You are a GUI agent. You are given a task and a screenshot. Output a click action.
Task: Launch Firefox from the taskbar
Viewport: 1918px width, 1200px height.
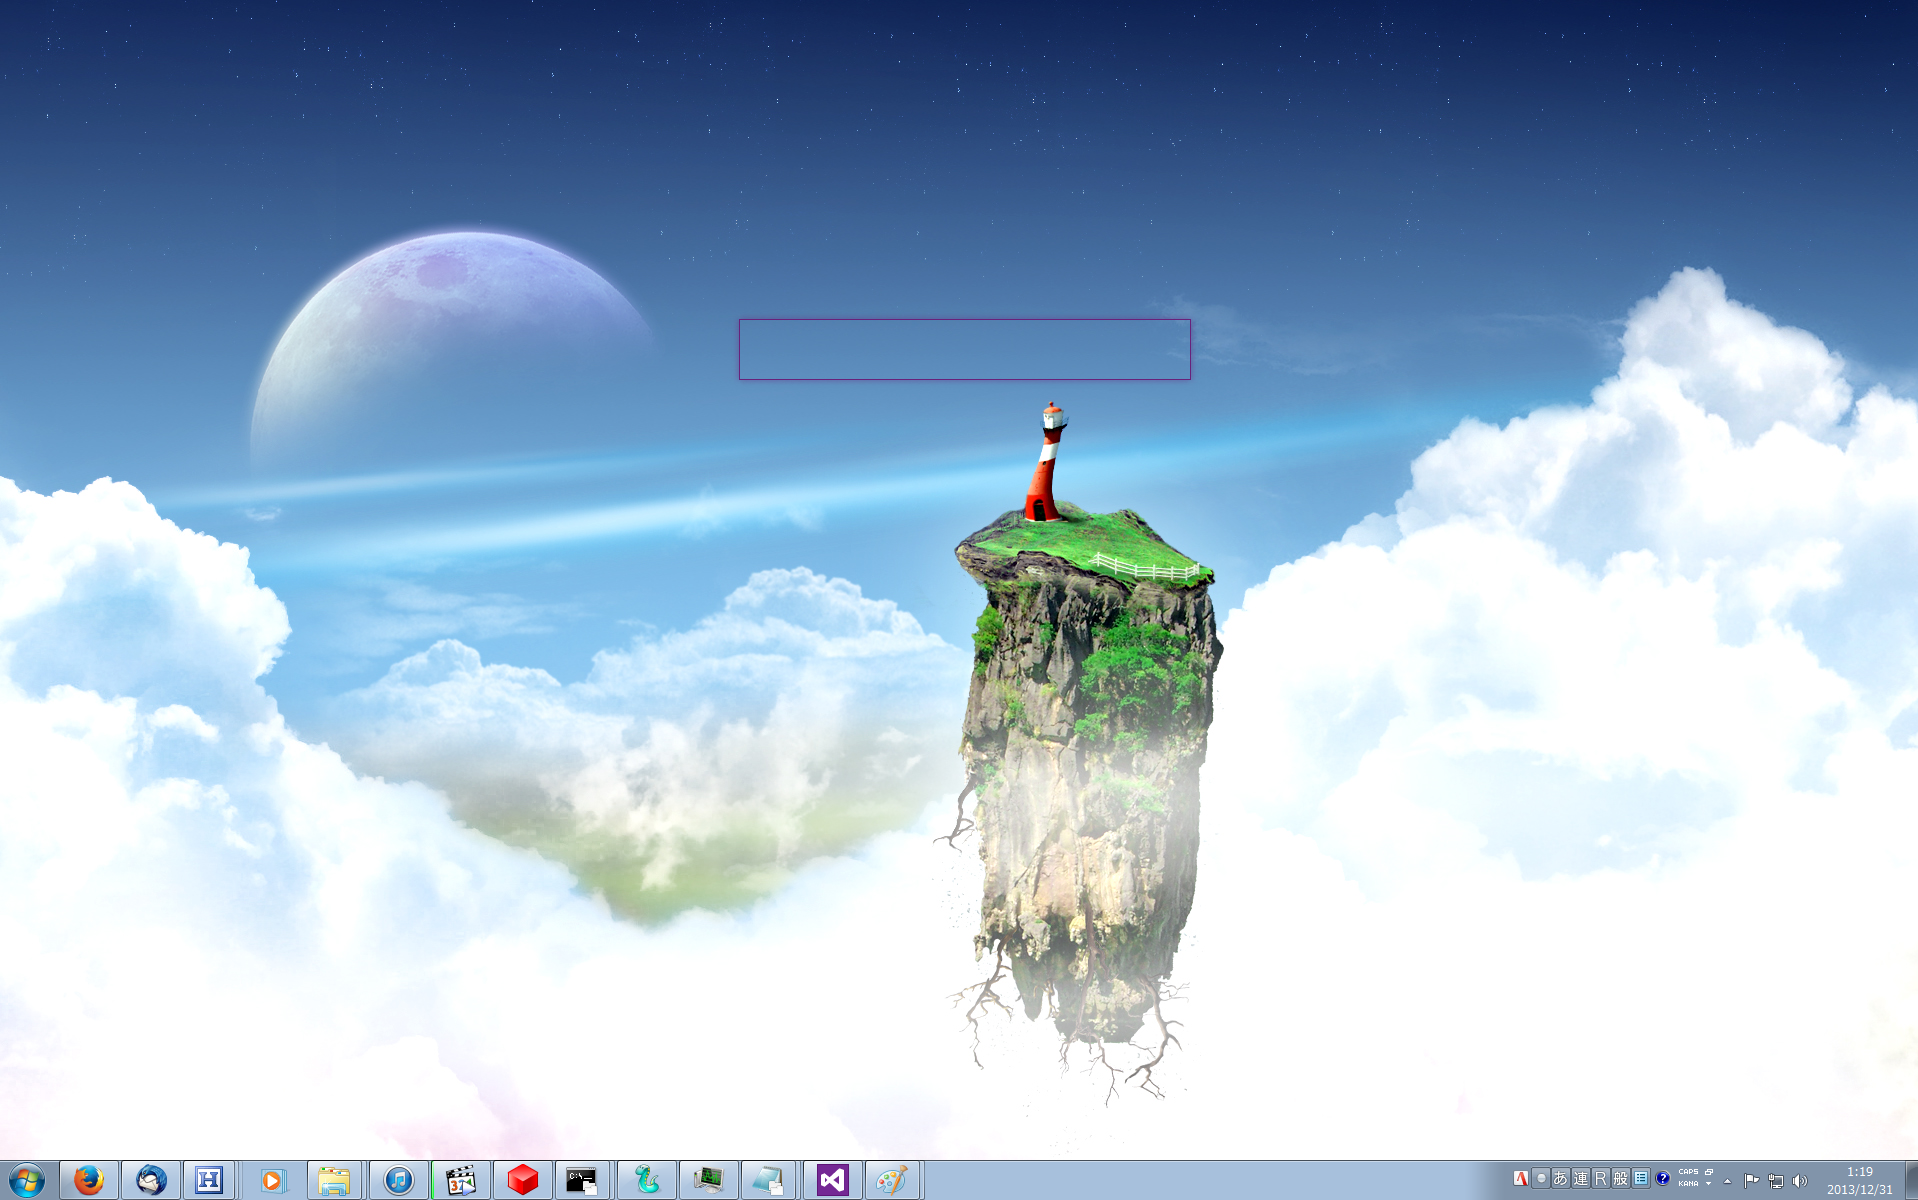click(x=89, y=1180)
